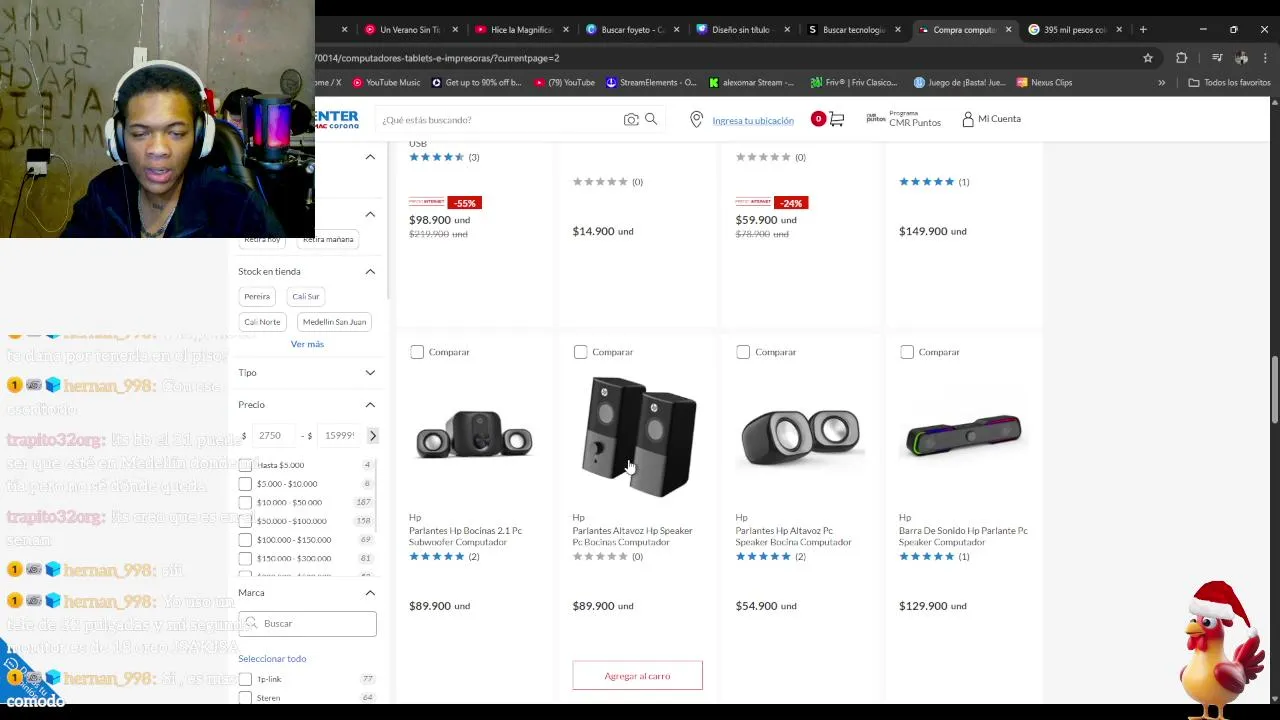Select Cali Sur store chip
This screenshot has height=720, width=1280.
pyautogui.click(x=306, y=297)
